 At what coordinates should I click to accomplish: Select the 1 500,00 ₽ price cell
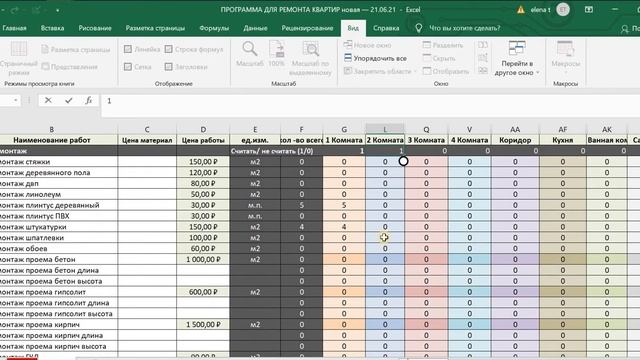(x=203, y=324)
